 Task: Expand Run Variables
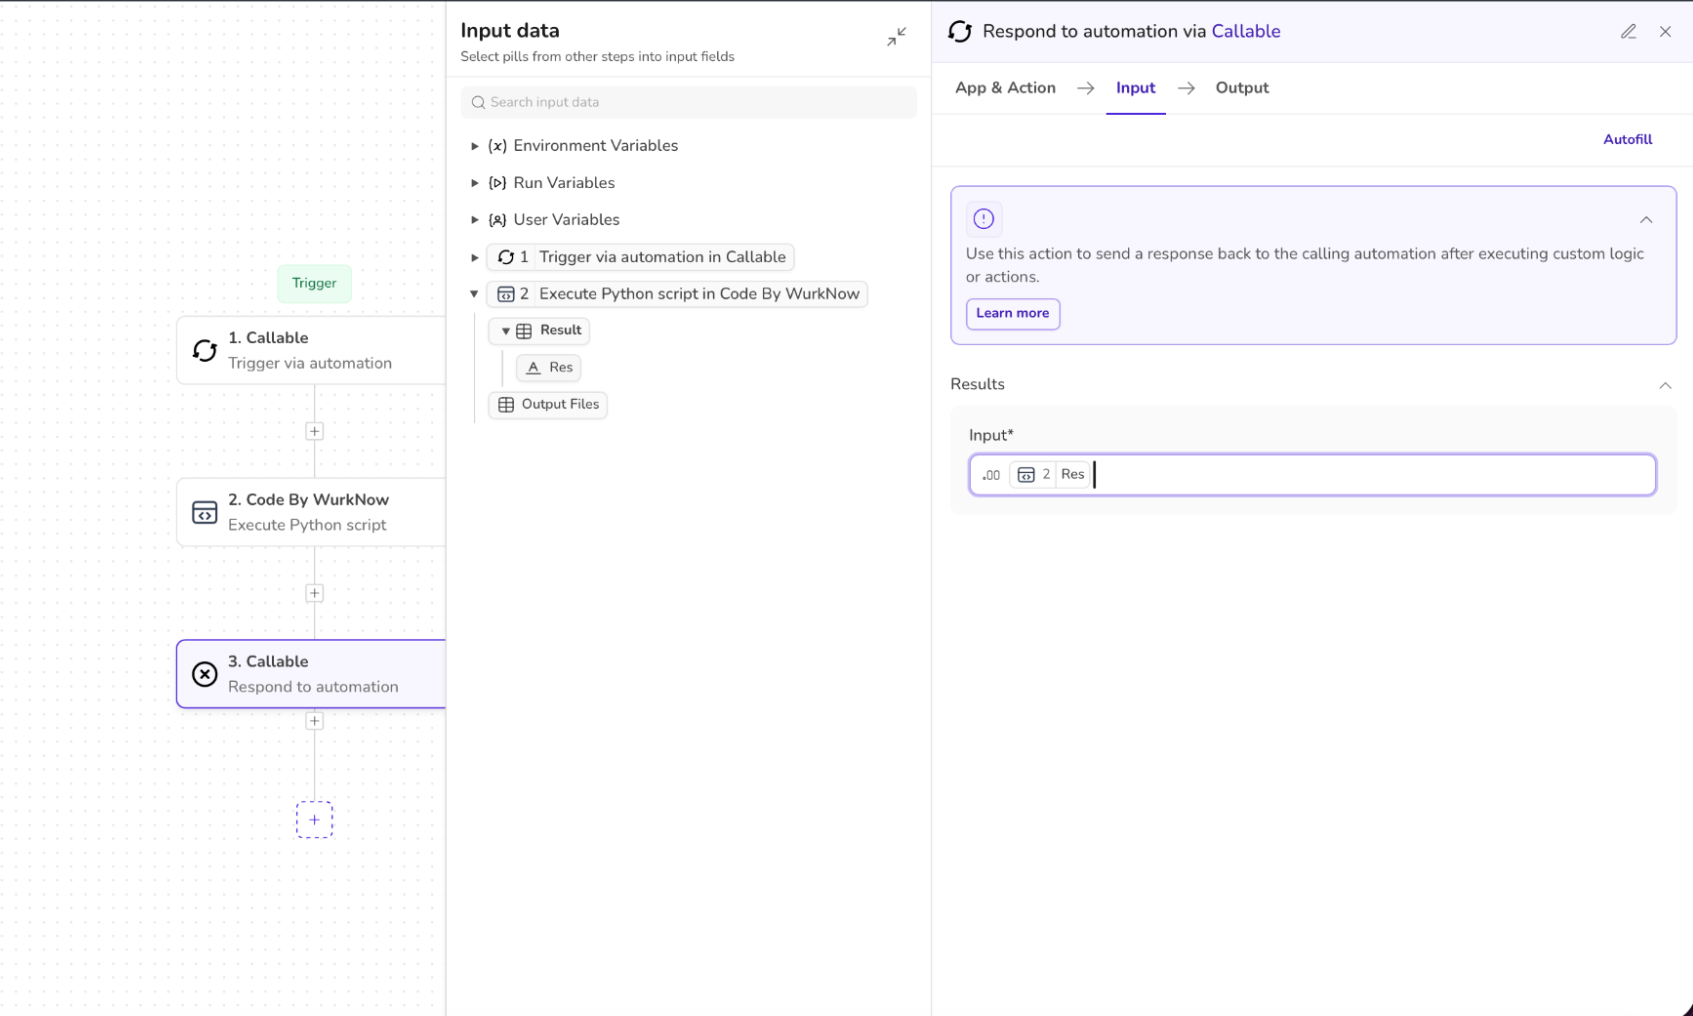475,183
